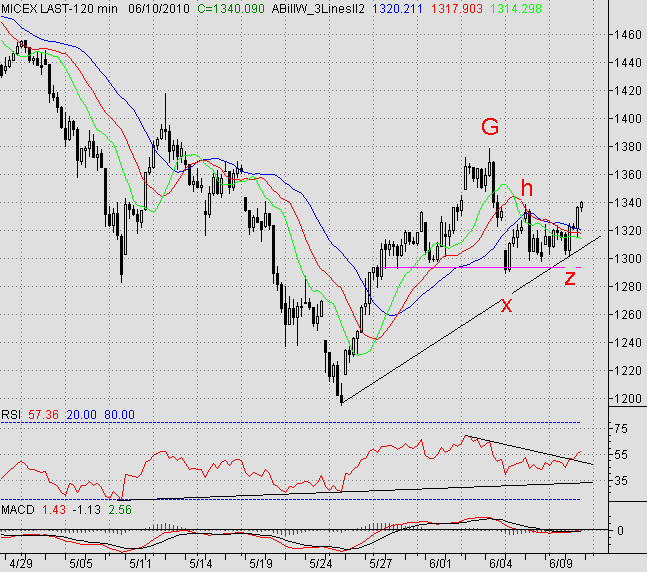Click the red x annotation label
The height and width of the screenshot is (572, 647).
[x=506, y=305]
